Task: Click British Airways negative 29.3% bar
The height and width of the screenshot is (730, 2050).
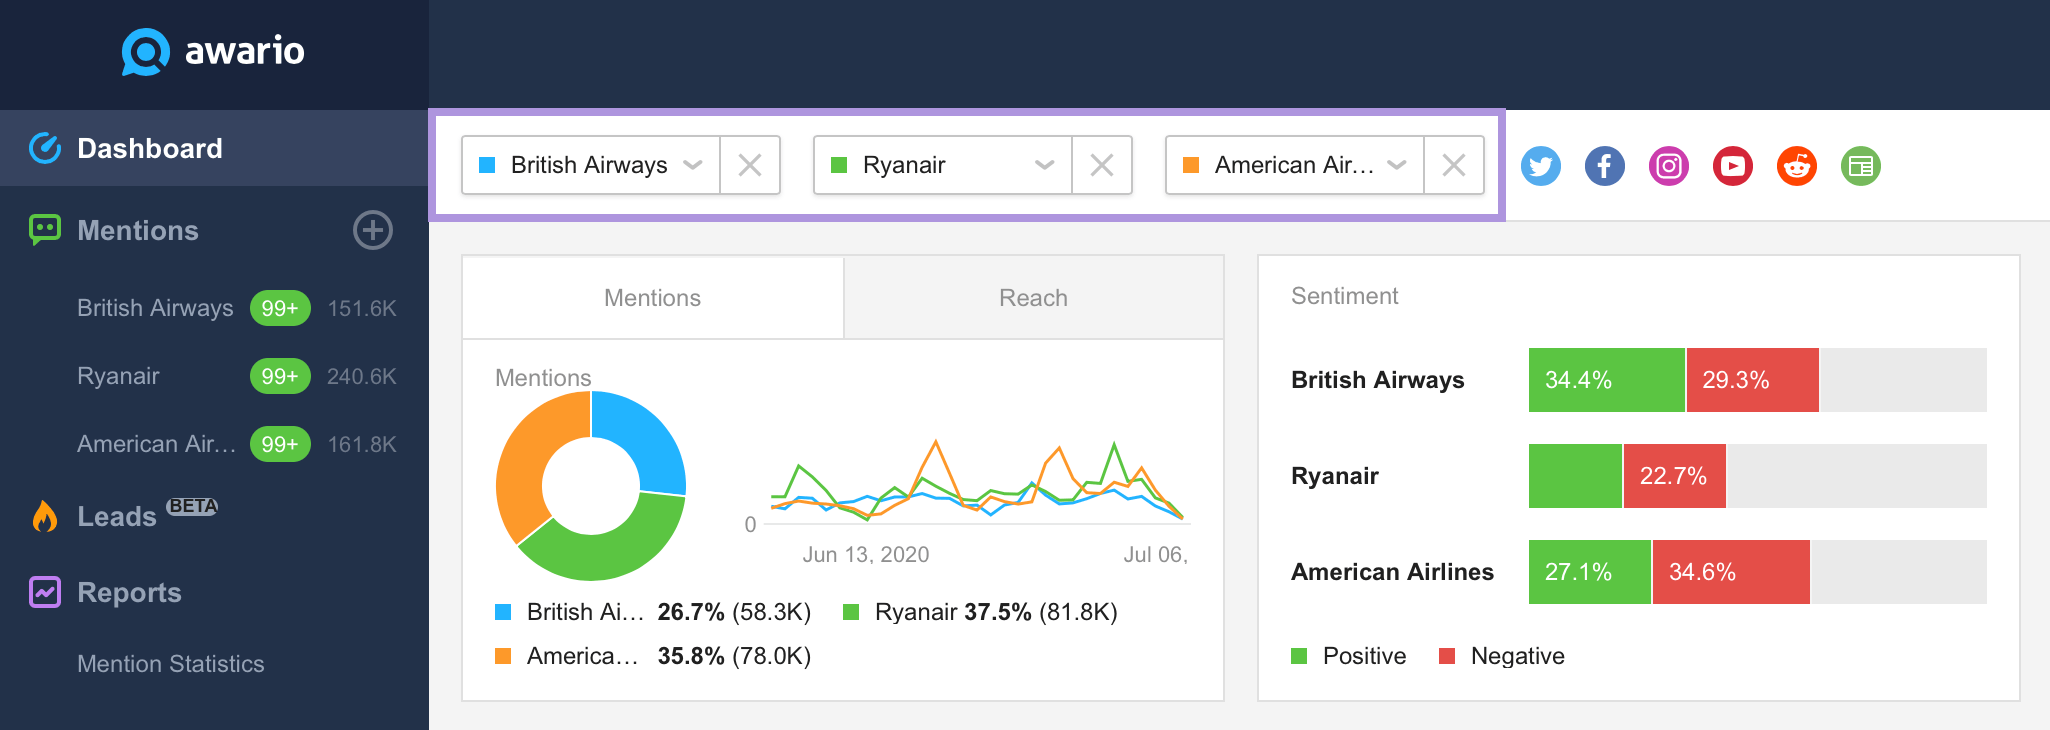Action: [x=1753, y=380]
